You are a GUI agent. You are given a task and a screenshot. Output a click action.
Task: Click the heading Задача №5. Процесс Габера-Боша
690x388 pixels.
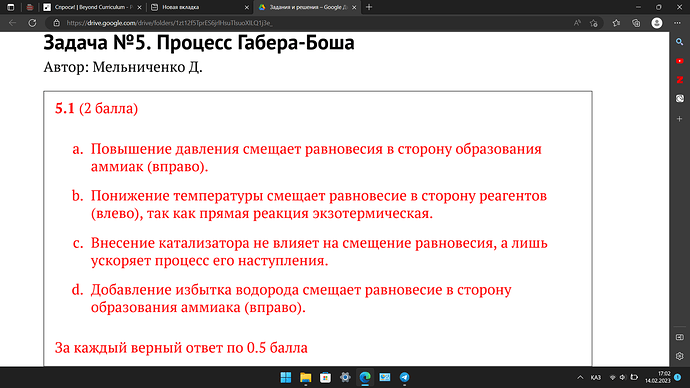[198, 43]
